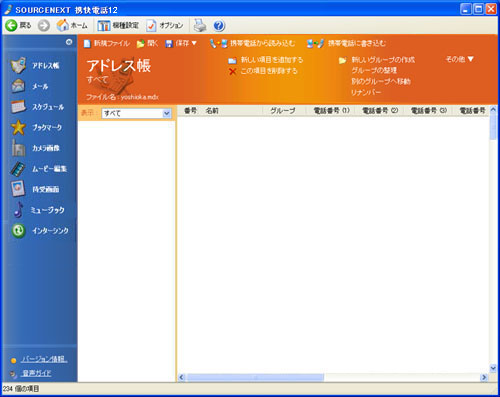Expand the Other (その他) dropdown menu

pos(459,59)
